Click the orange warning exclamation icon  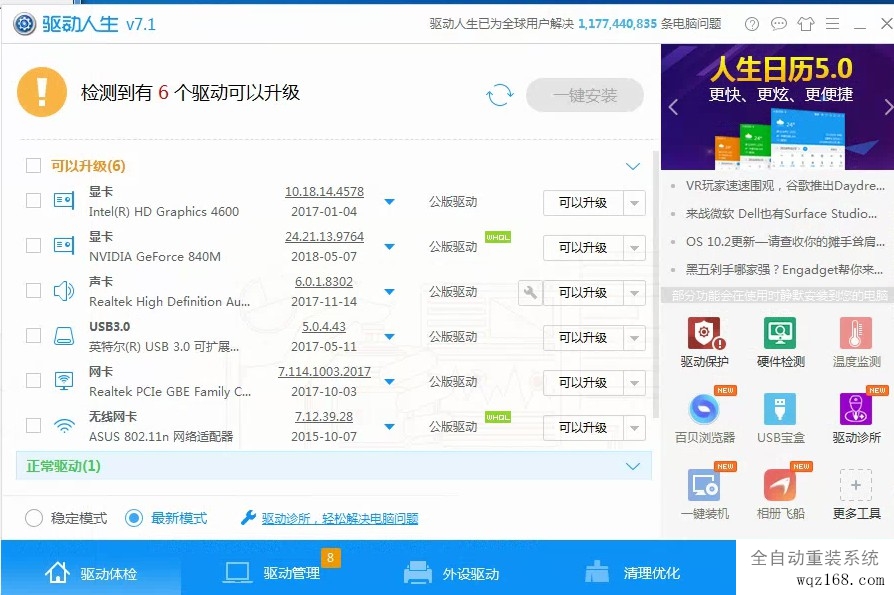tap(42, 92)
